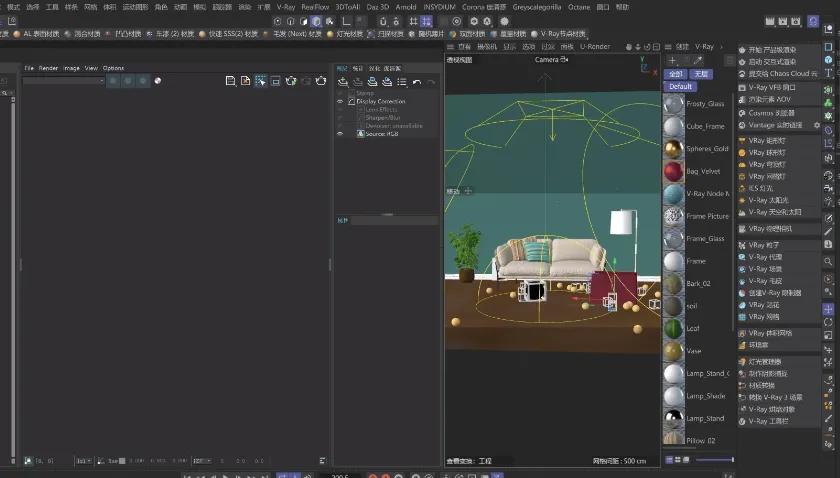Toggle the highlighted cube display mode icon
This screenshot has width=840, height=478.
316,21
